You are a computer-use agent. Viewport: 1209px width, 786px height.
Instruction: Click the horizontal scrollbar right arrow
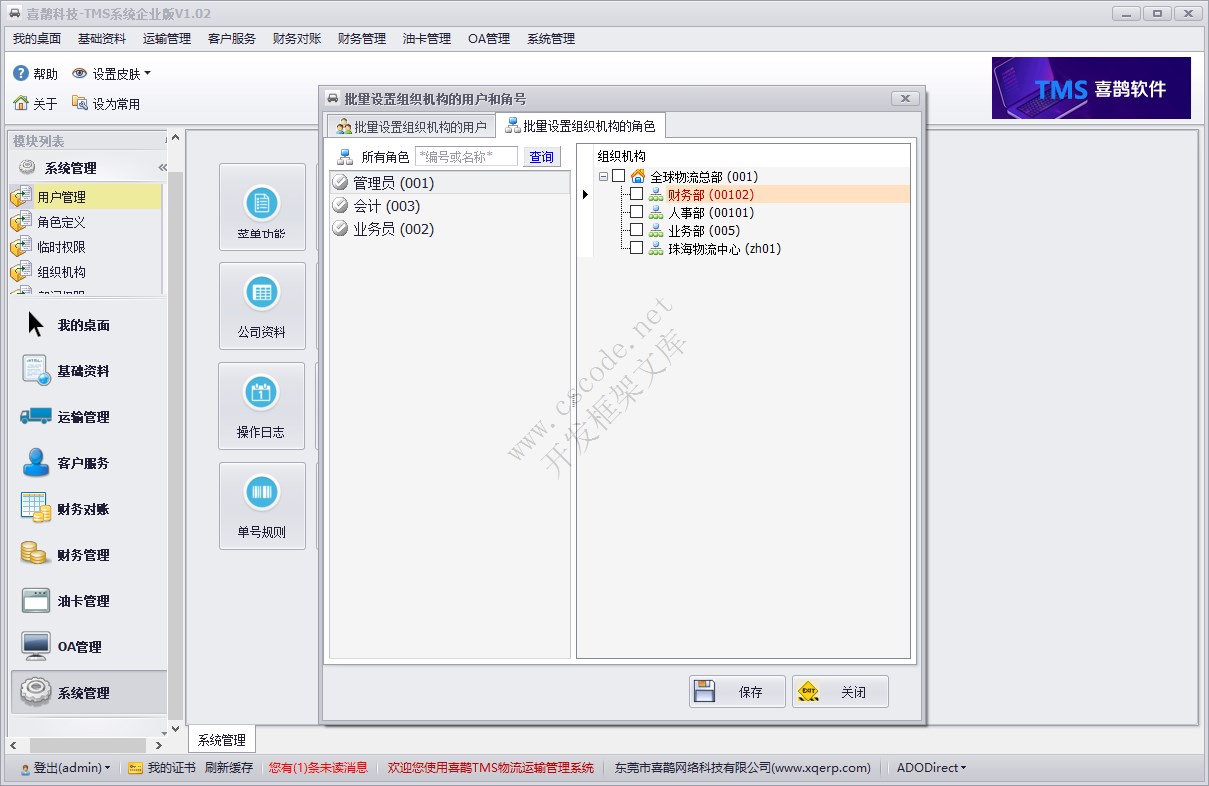pos(159,745)
